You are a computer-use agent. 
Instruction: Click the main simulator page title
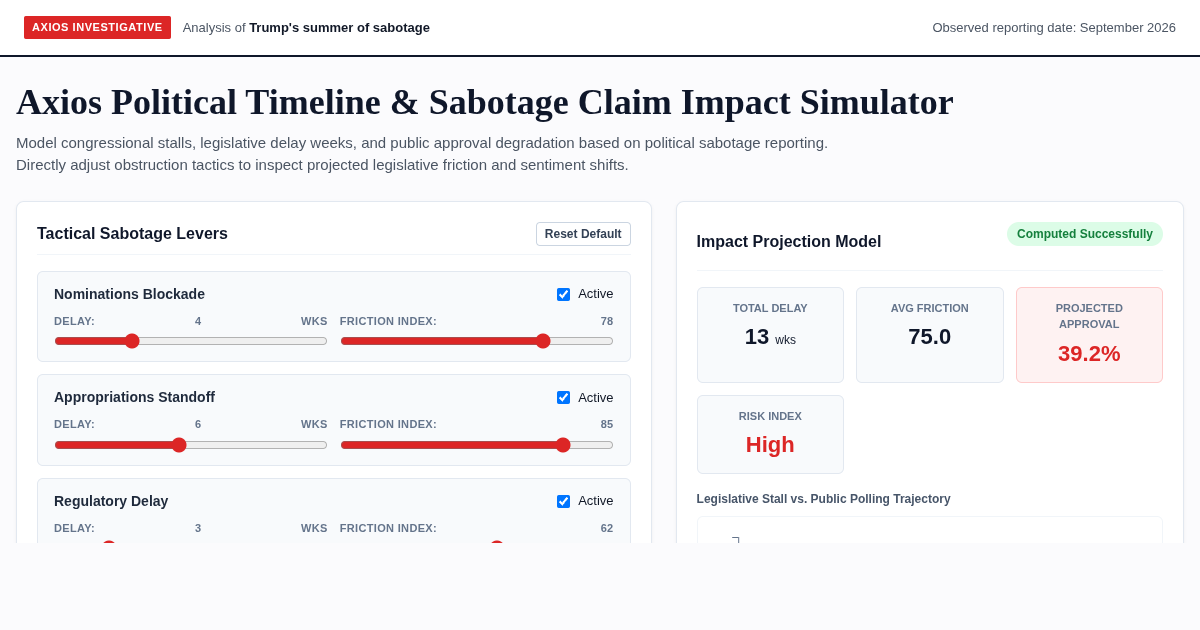pyautogui.click(x=485, y=102)
